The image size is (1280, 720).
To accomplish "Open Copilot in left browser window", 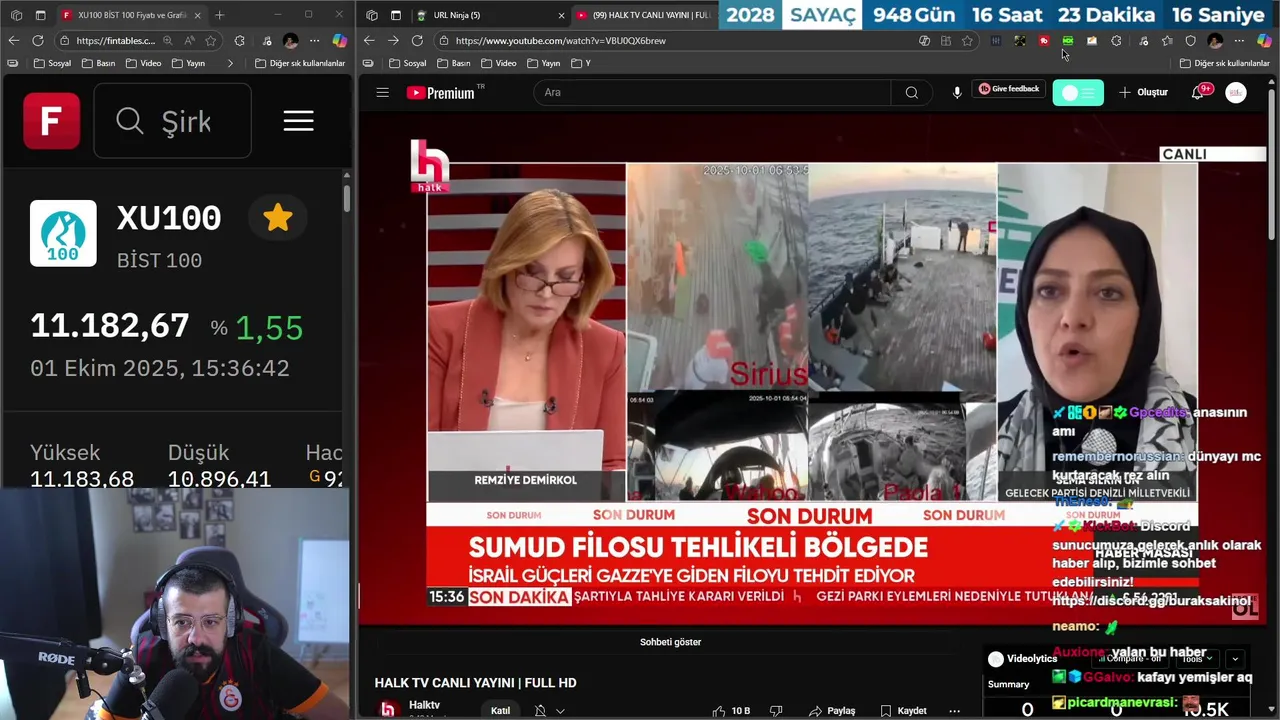I will pyautogui.click(x=339, y=41).
